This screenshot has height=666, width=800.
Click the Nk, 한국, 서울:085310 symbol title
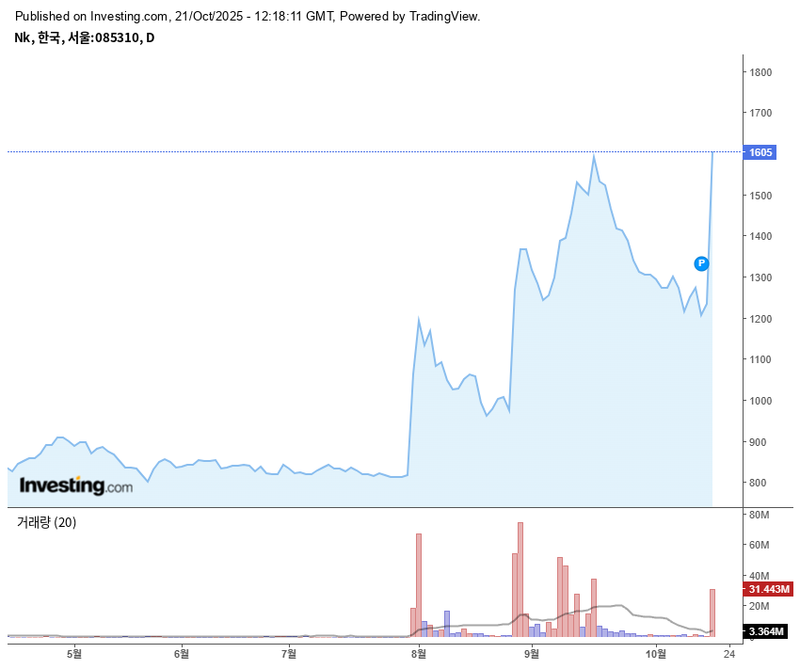[x=84, y=37]
